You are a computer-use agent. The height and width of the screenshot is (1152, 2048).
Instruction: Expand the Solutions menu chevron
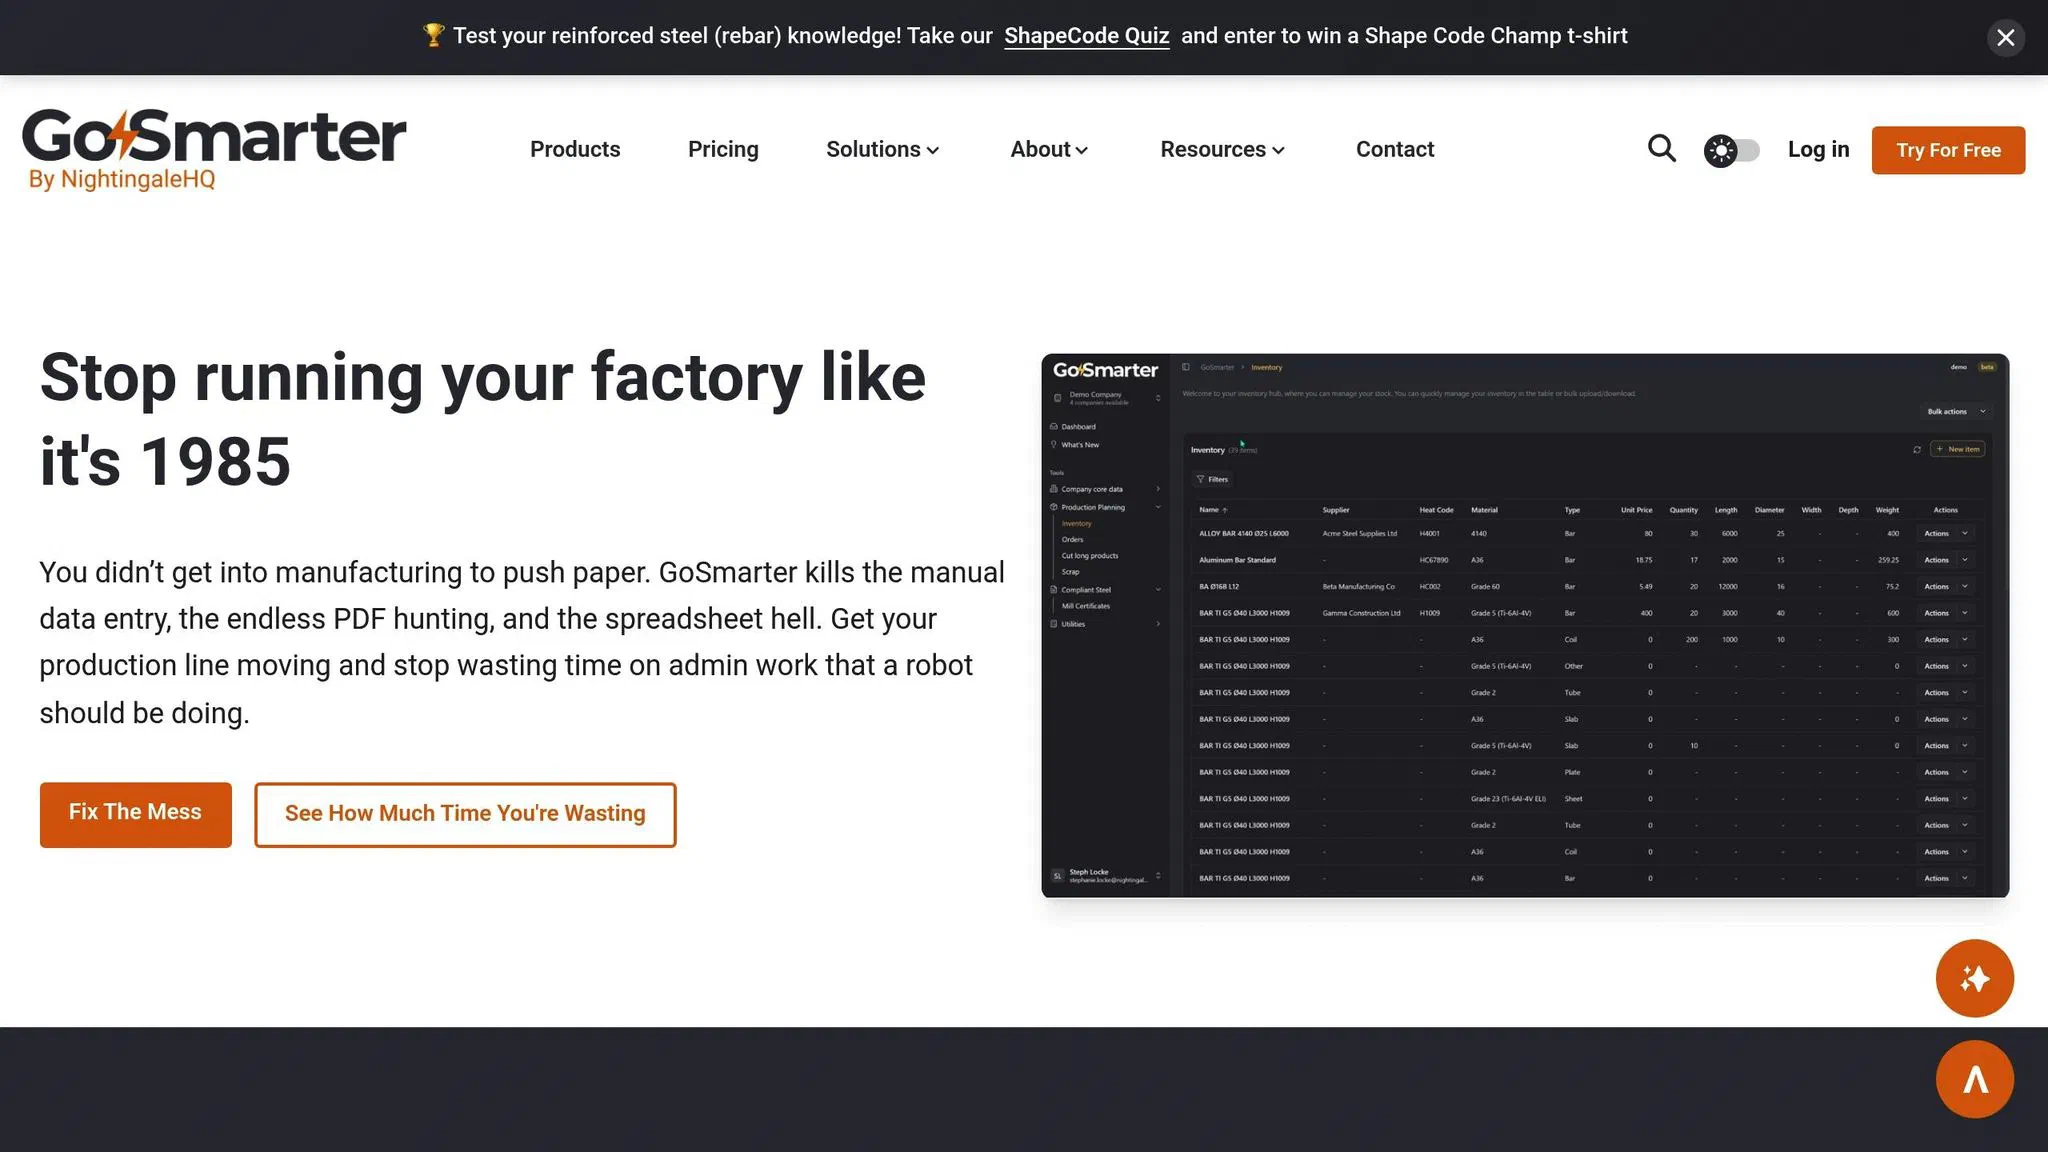tap(933, 150)
